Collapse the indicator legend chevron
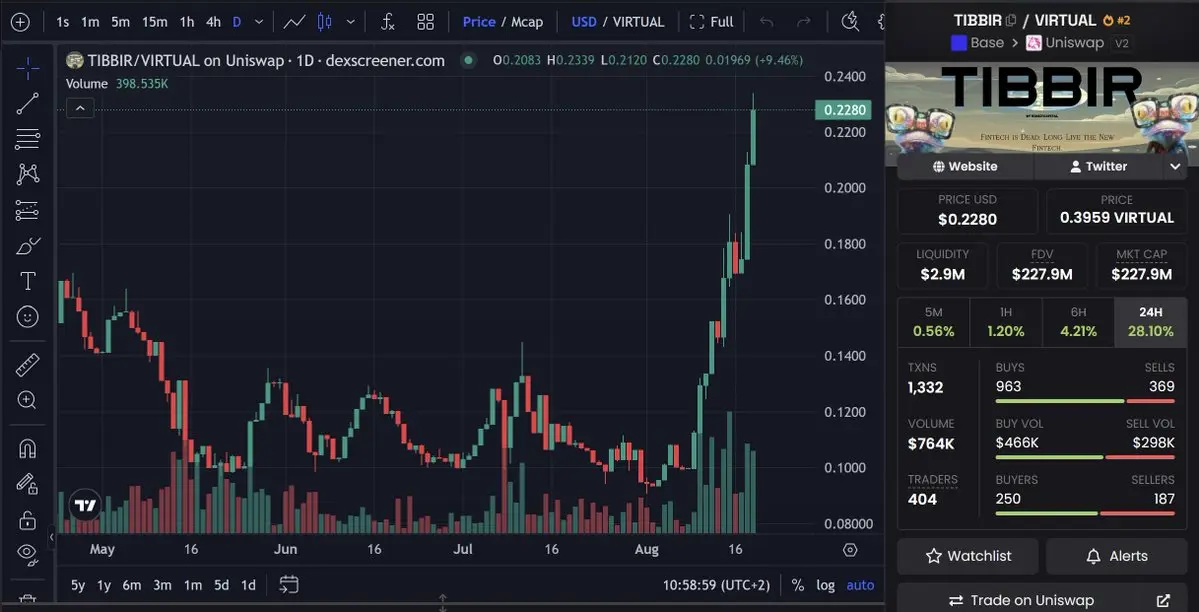The image size is (1199, 612). [80, 109]
